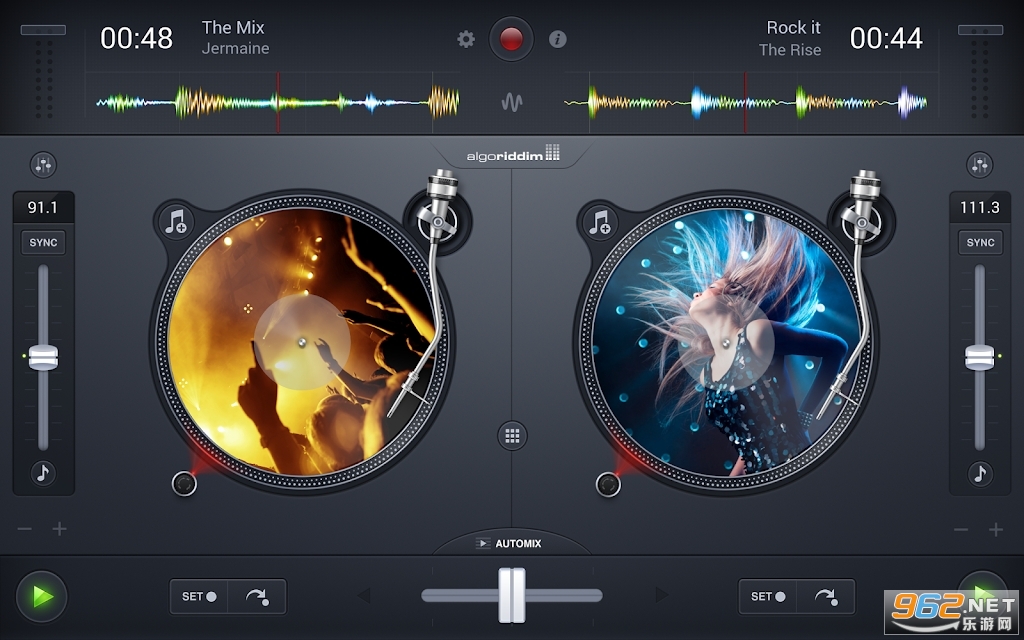Start Automix mode

tap(511, 543)
